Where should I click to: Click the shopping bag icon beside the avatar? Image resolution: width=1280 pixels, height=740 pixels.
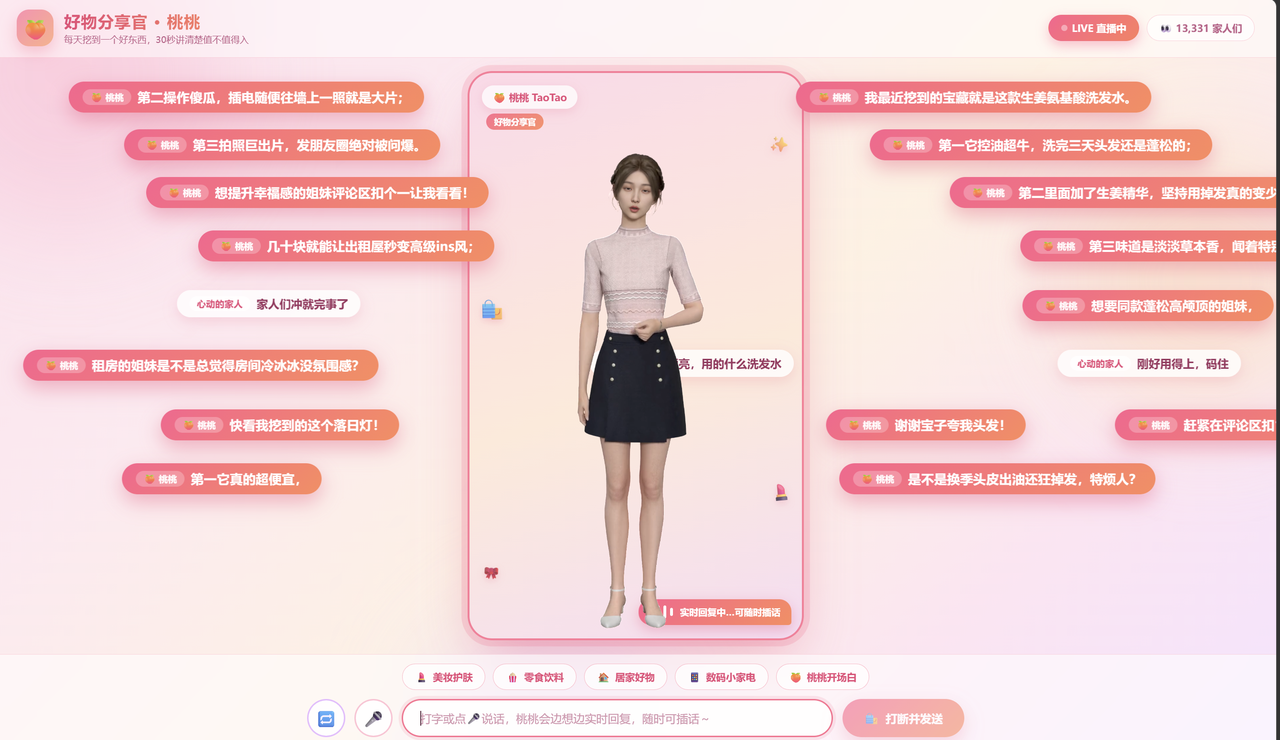pyautogui.click(x=491, y=310)
